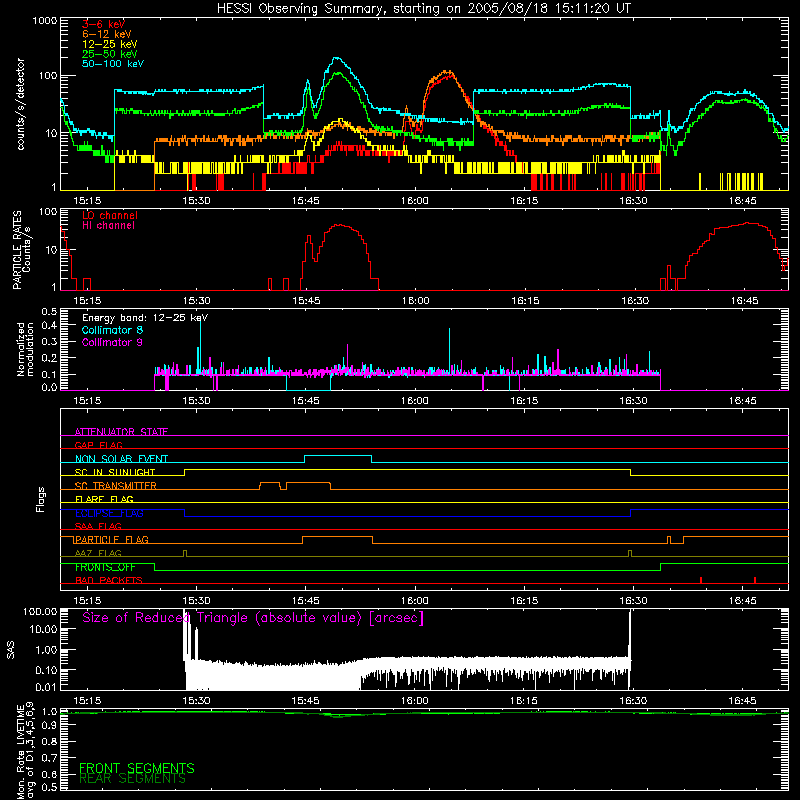
Task: Click the Flags panel axis label
Action: point(40,499)
